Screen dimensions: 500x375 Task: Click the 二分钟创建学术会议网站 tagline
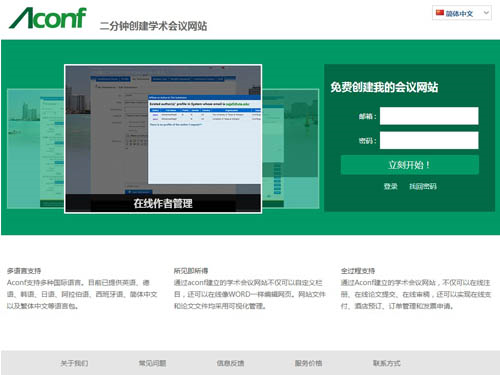pos(153,26)
